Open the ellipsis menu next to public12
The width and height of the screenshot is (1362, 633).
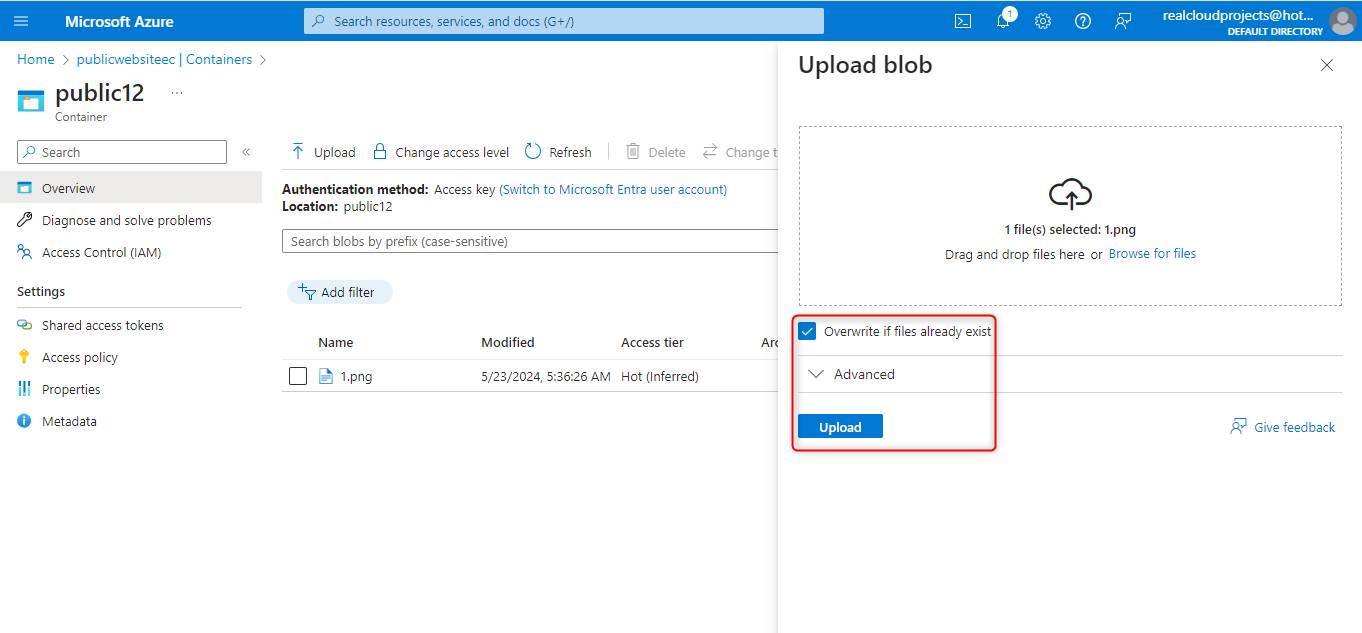(177, 93)
